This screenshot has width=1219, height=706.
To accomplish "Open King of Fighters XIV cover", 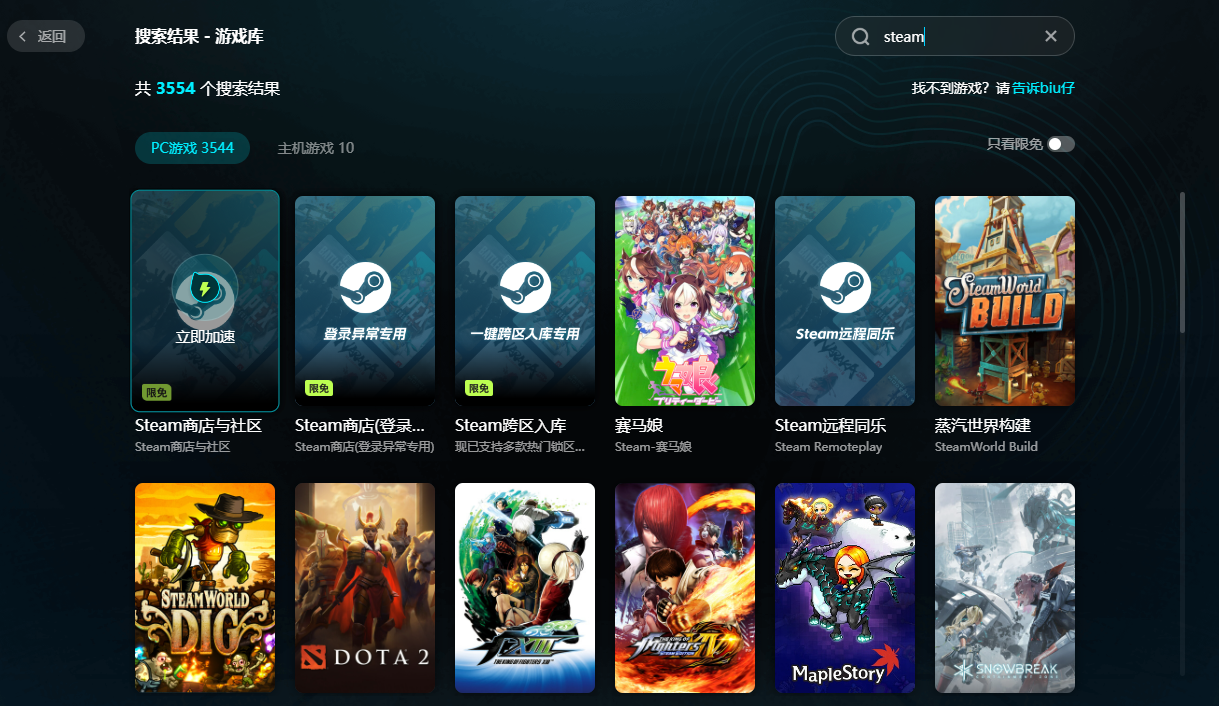I will click(x=685, y=588).
